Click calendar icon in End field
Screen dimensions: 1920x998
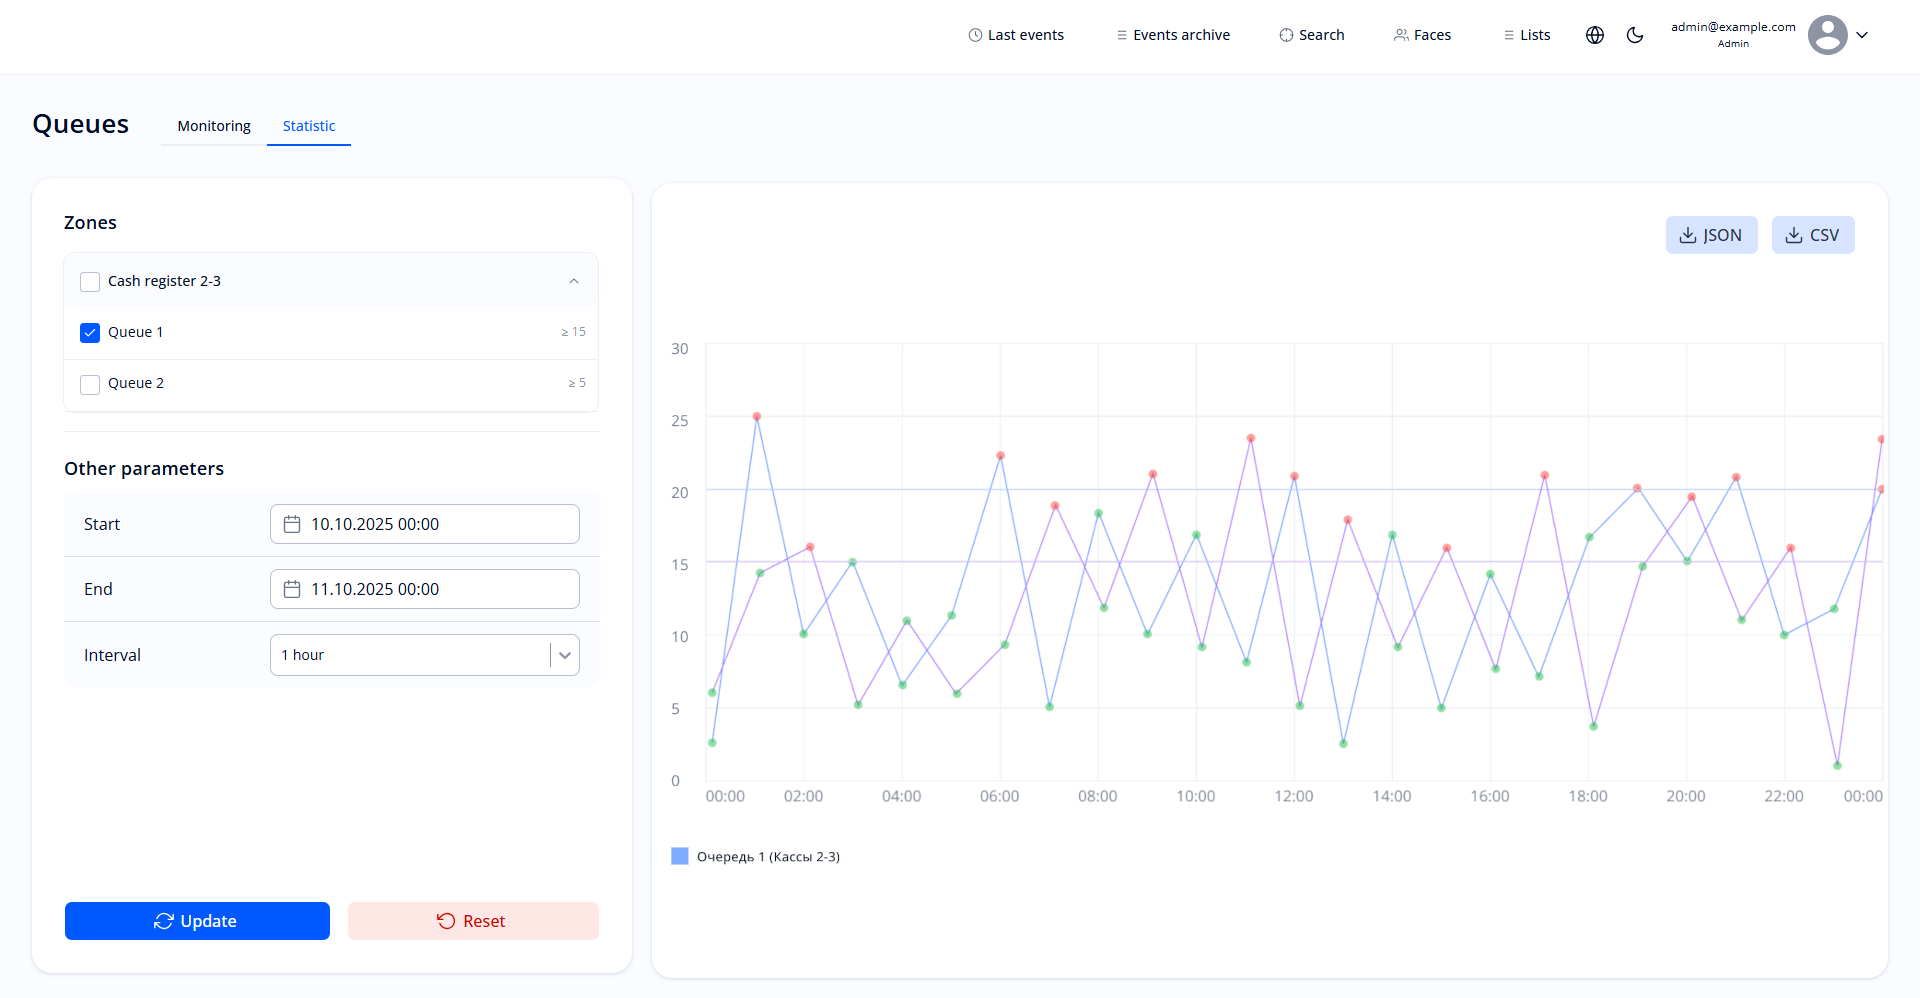click(x=292, y=589)
